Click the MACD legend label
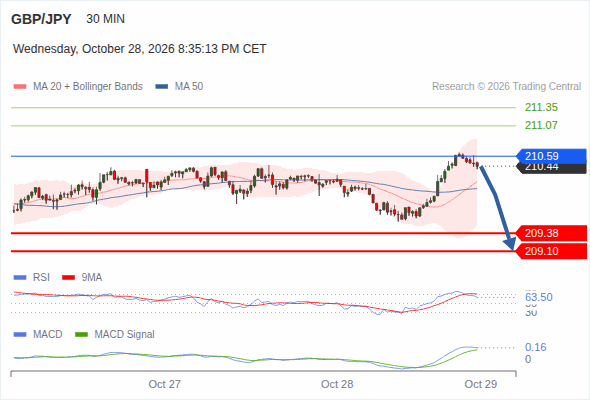Screen dimensions: 590x400 [48, 334]
